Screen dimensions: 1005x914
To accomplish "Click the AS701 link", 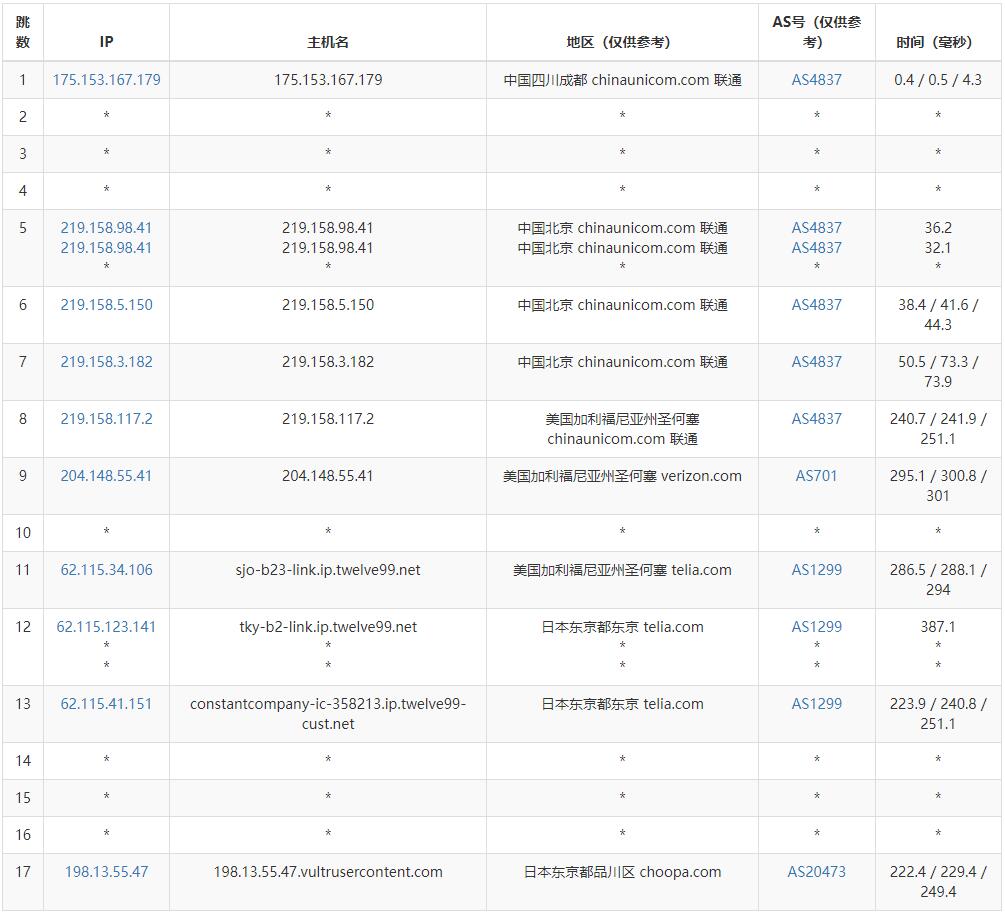I will point(817,476).
